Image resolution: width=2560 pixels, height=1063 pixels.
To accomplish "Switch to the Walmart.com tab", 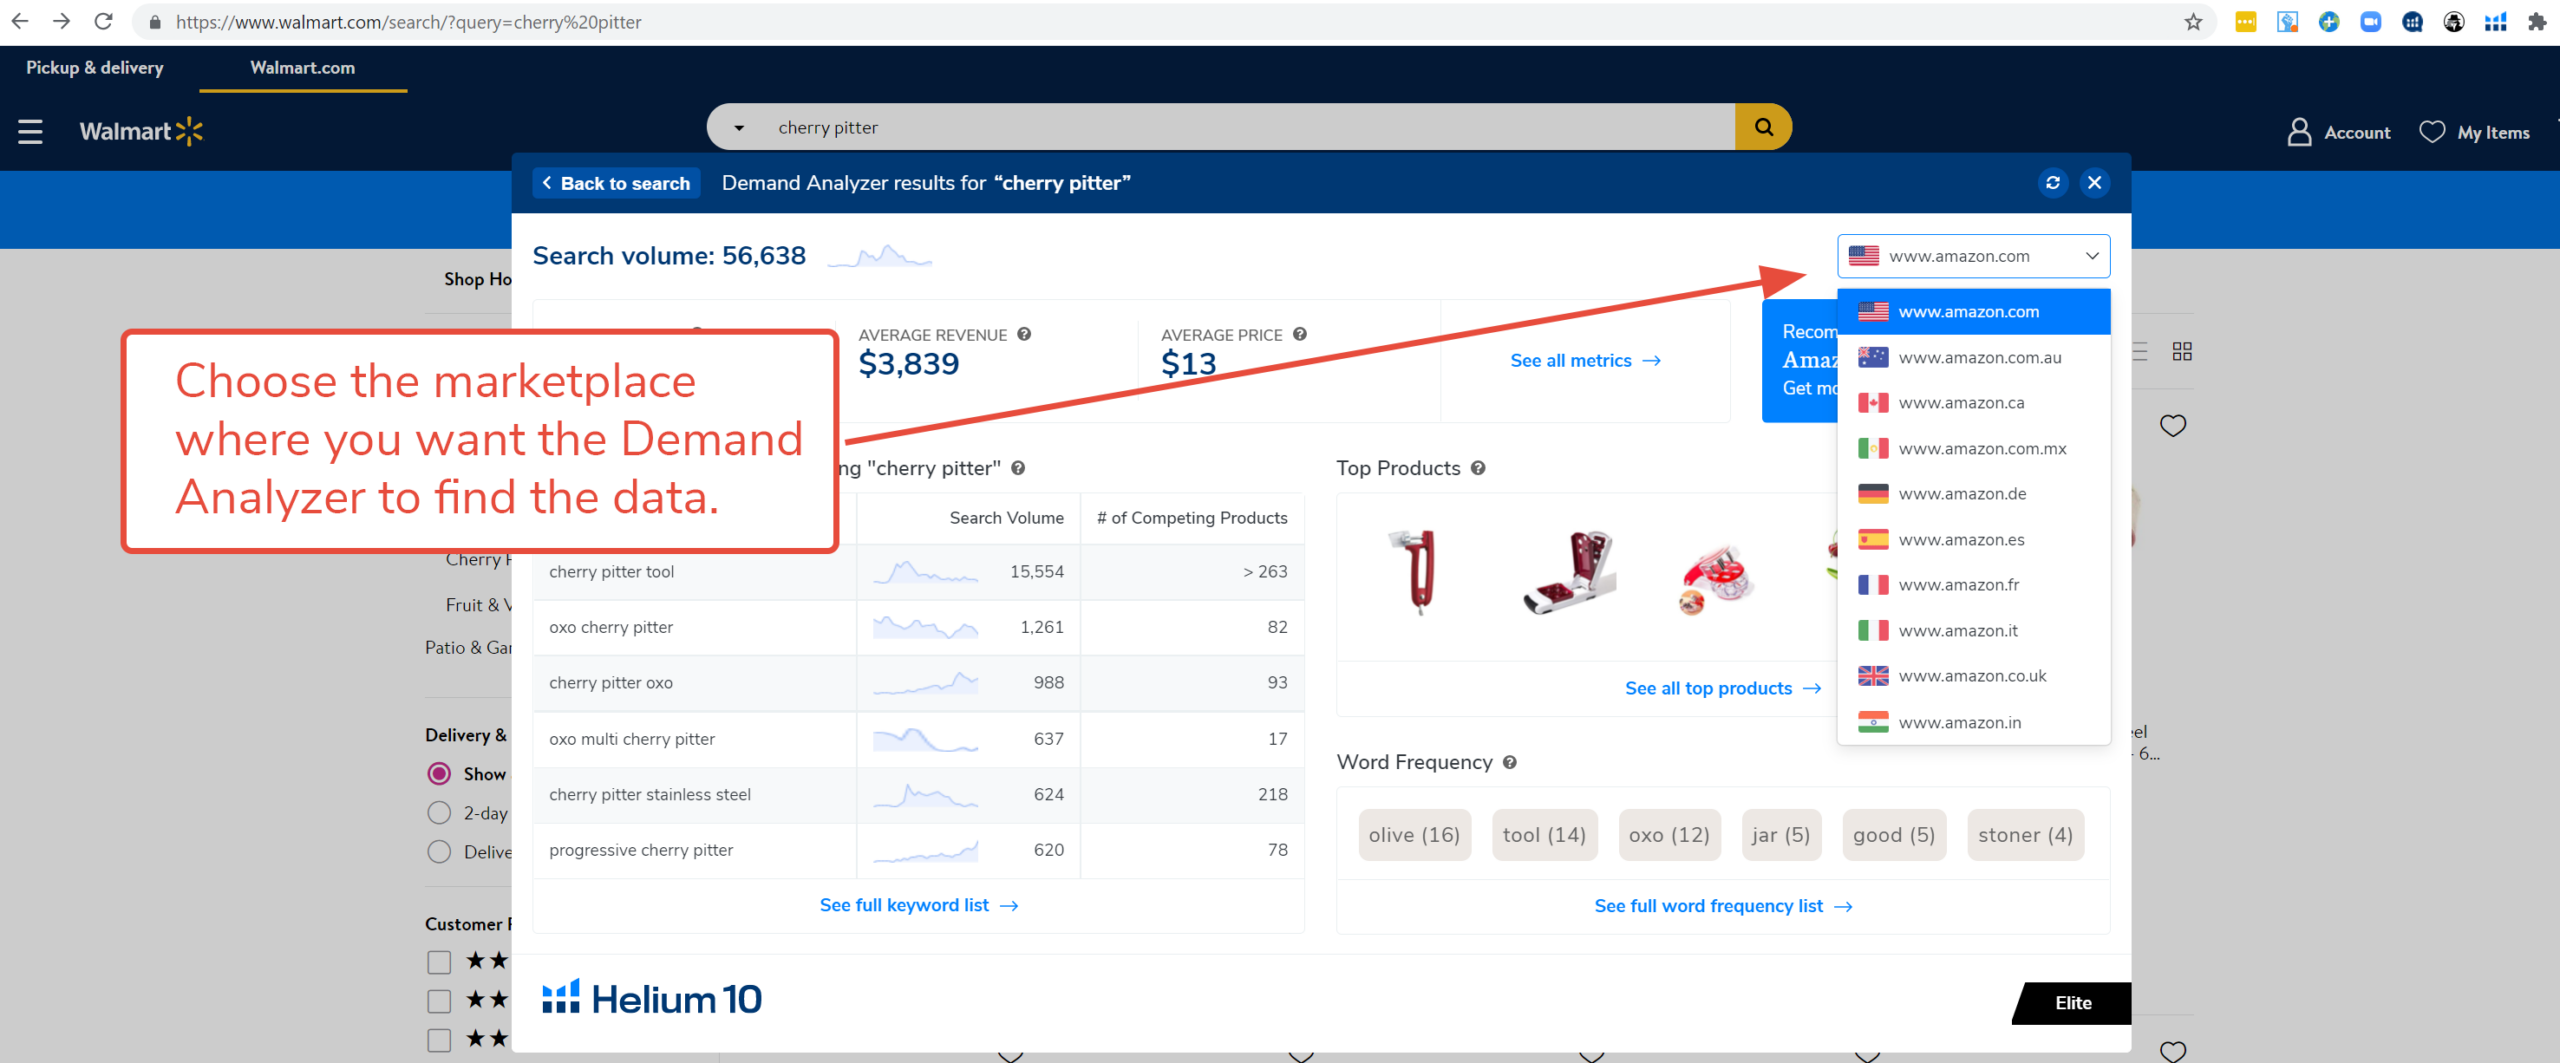I will (x=302, y=68).
